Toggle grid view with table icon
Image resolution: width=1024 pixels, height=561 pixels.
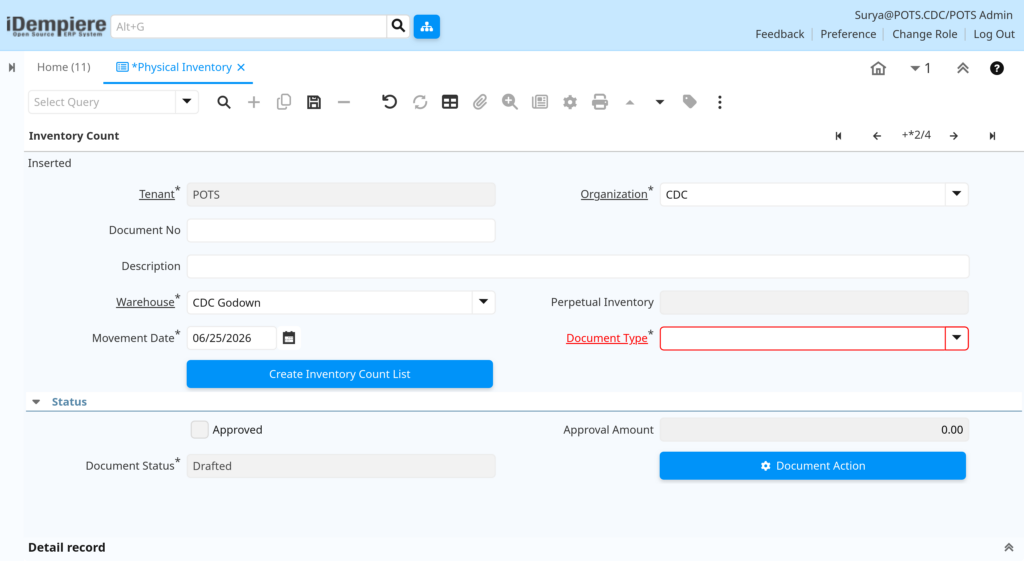click(x=449, y=102)
